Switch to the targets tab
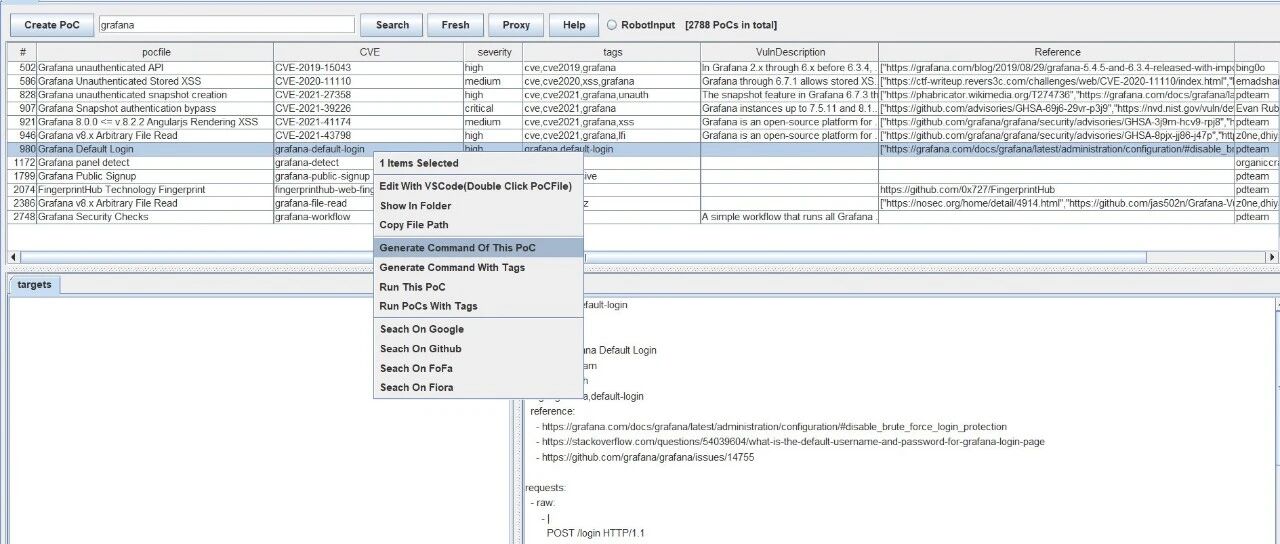 [x=34, y=284]
